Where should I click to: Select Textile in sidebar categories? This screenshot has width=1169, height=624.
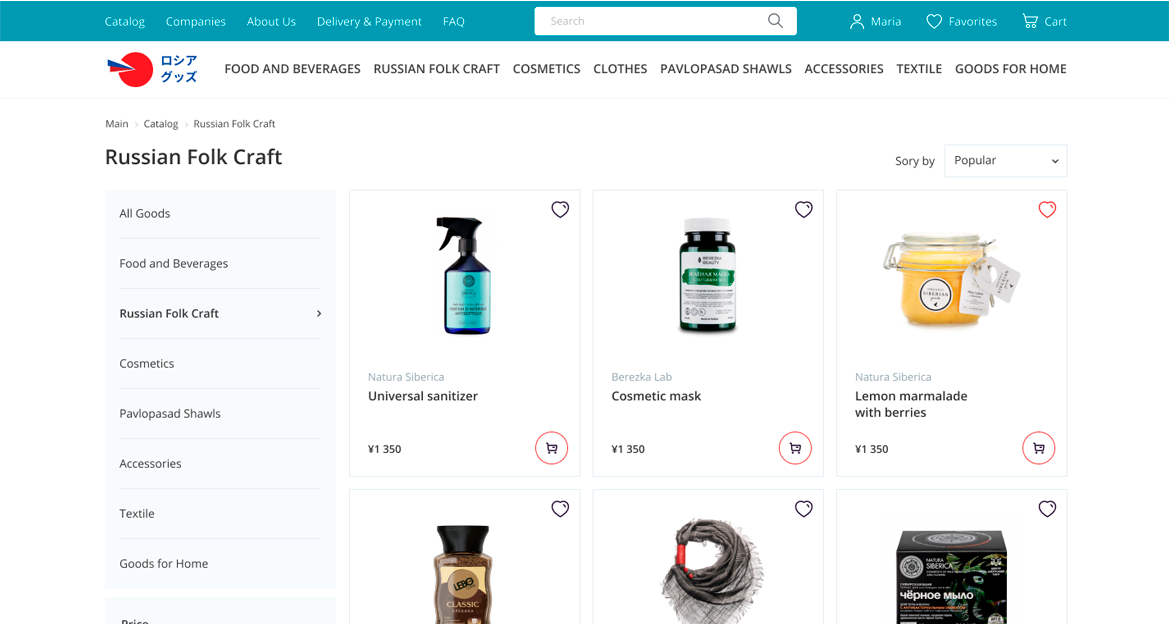[x=137, y=514]
